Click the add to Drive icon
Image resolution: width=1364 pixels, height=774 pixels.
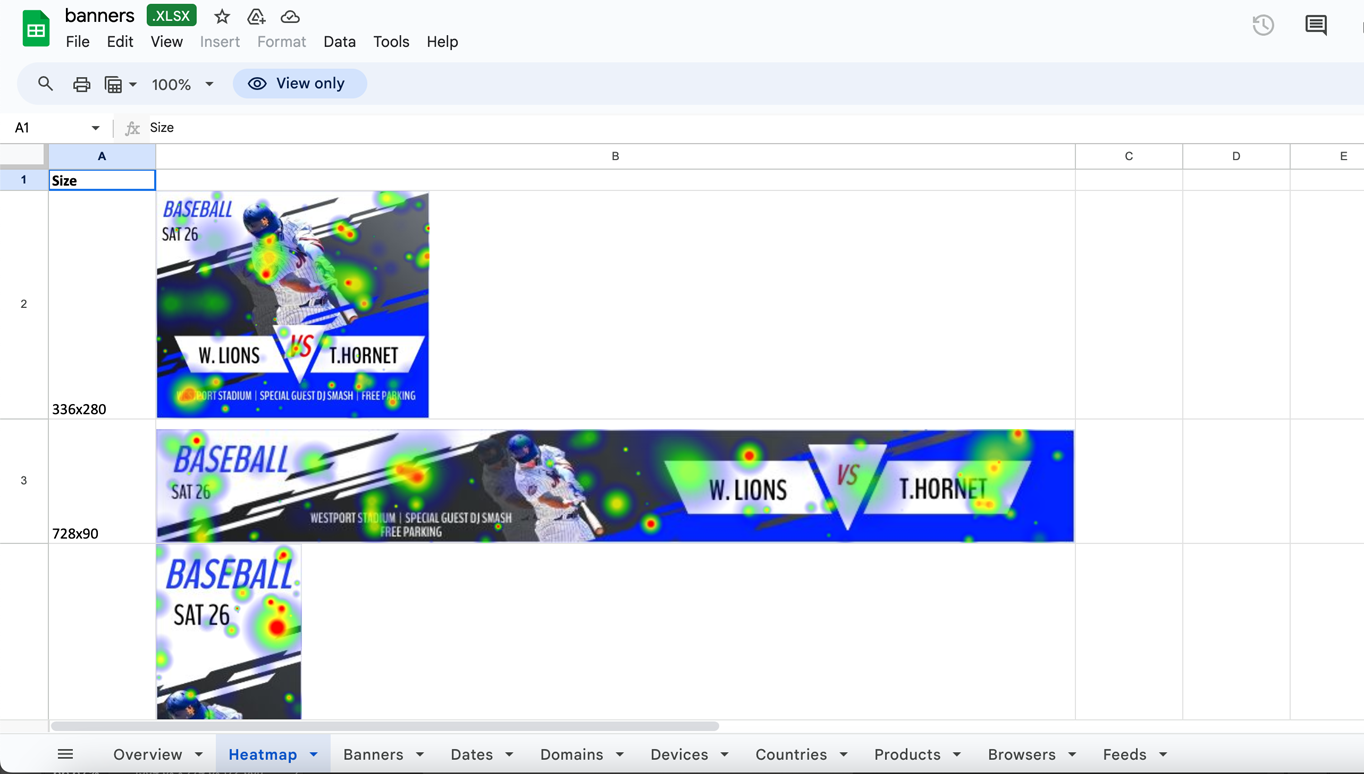pos(256,17)
